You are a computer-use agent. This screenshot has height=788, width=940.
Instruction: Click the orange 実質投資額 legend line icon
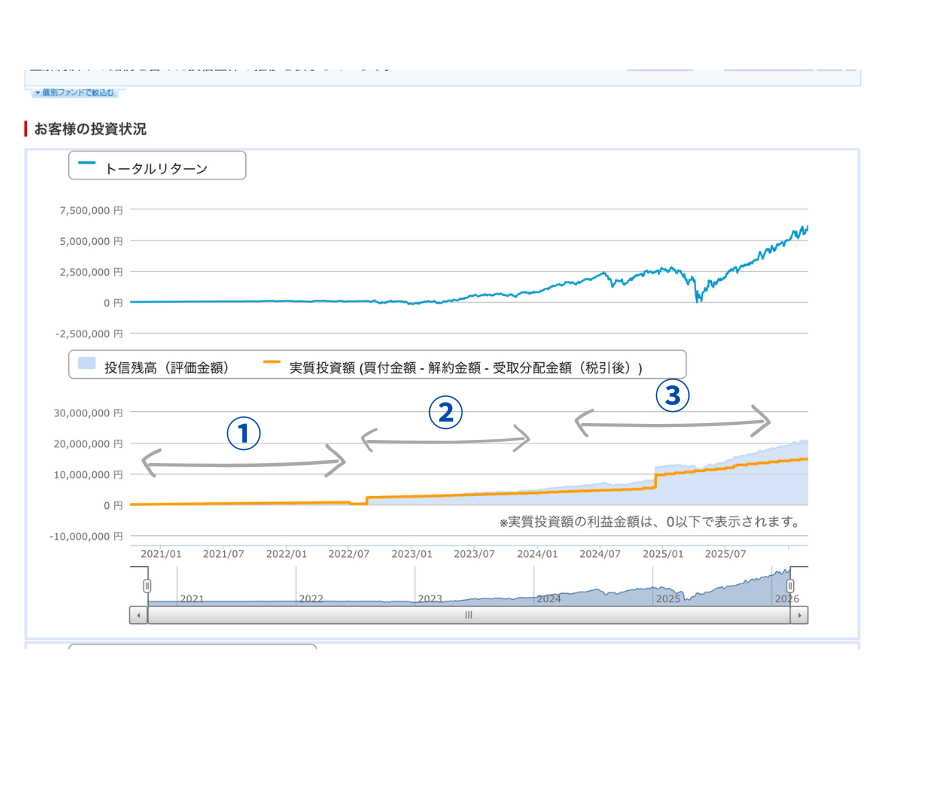(271, 363)
